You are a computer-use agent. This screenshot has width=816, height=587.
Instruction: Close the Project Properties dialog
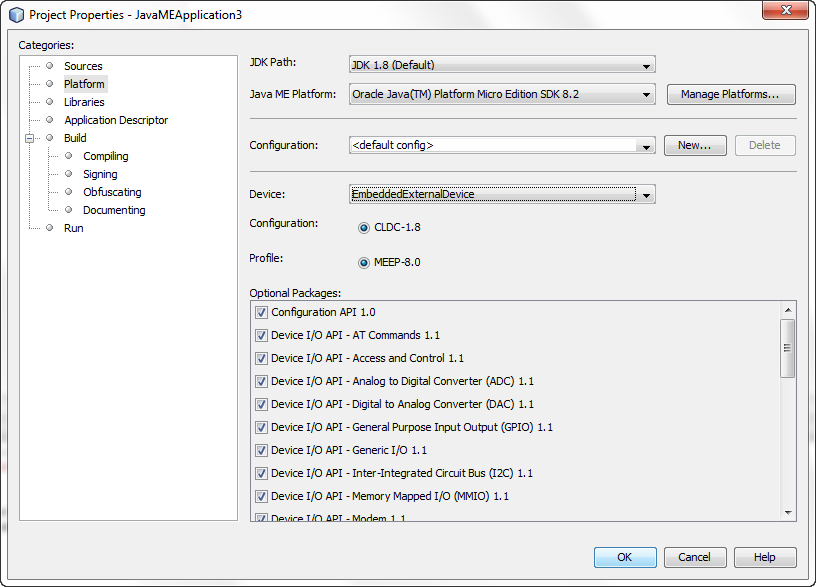click(x=786, y=10)
